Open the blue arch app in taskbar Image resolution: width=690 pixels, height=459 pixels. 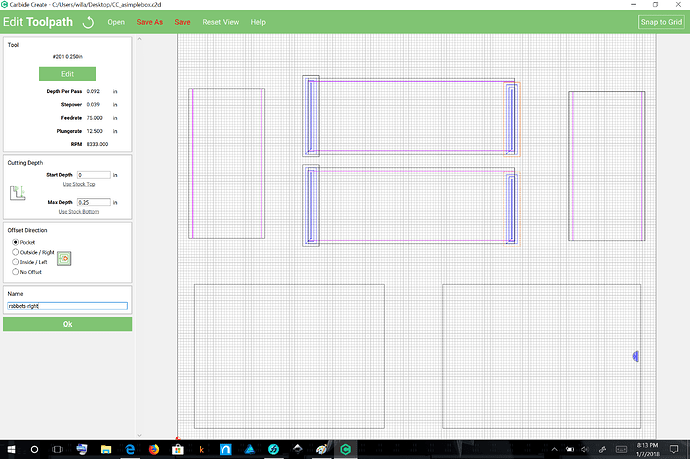pyautogui.click(x=225, y=449)
